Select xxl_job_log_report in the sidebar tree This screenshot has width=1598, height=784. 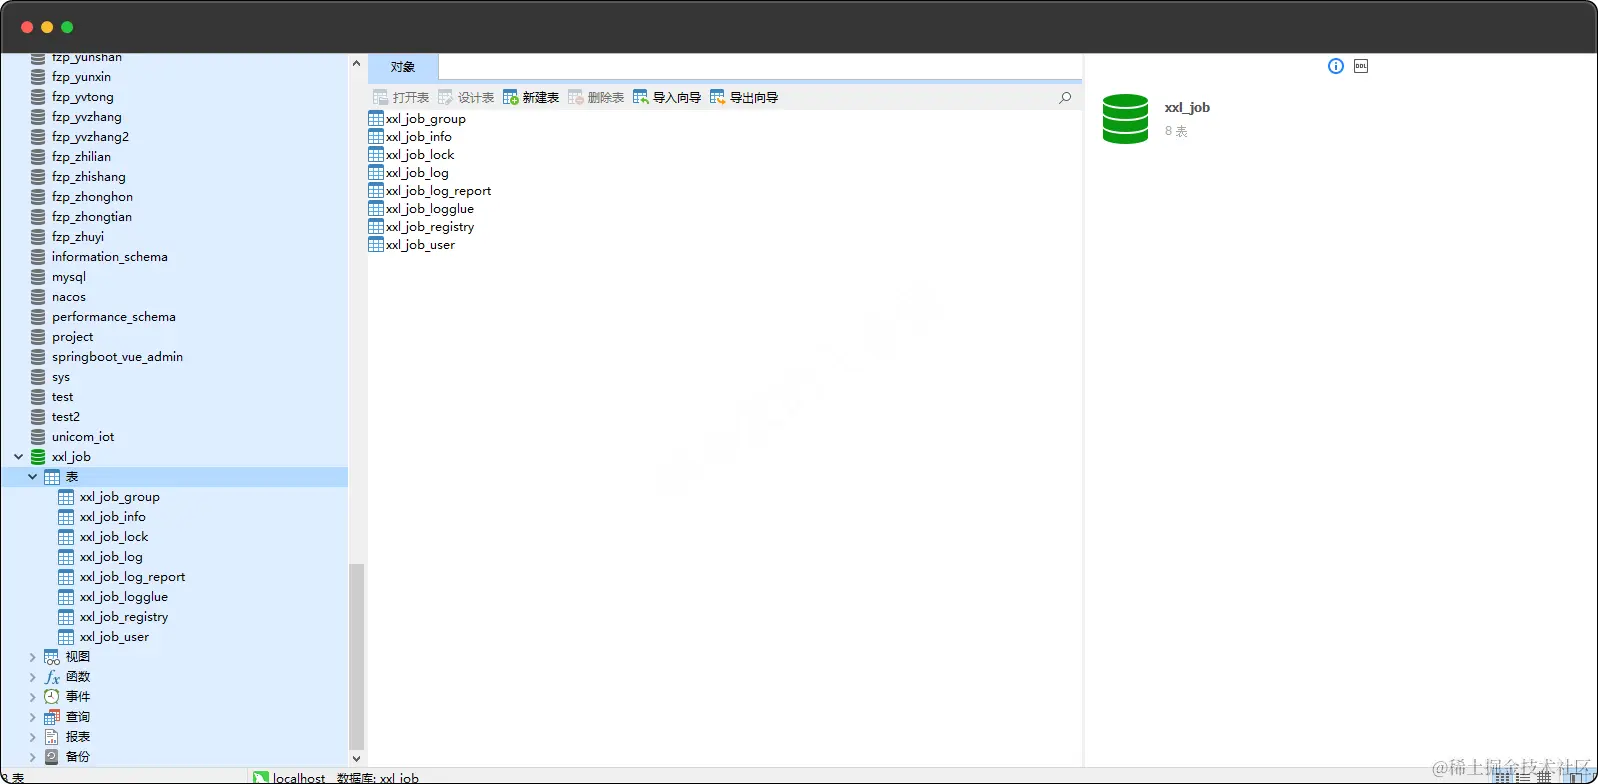tap(133, 577)
